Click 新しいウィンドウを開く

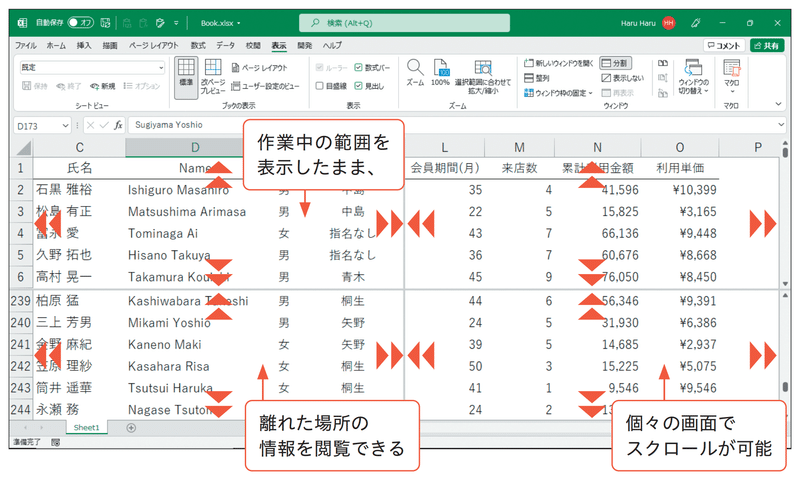pos(559,63)
